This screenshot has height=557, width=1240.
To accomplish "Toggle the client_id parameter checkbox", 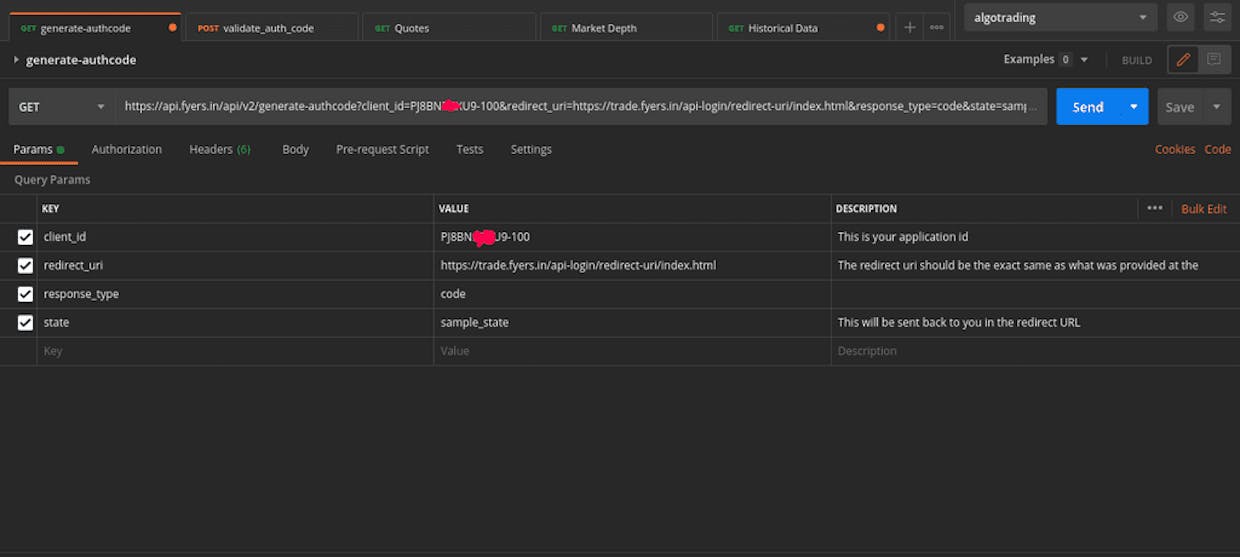I will 25,237.
